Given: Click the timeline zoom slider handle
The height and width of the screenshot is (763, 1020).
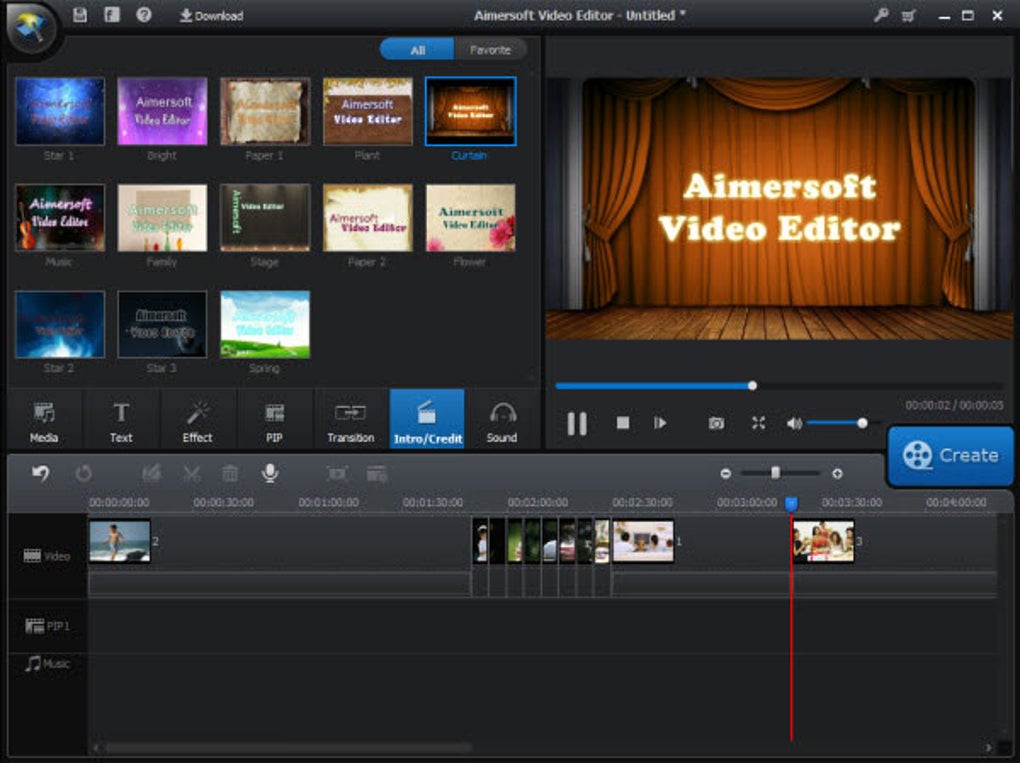Looking at the screenshot, I should (775, 473).
